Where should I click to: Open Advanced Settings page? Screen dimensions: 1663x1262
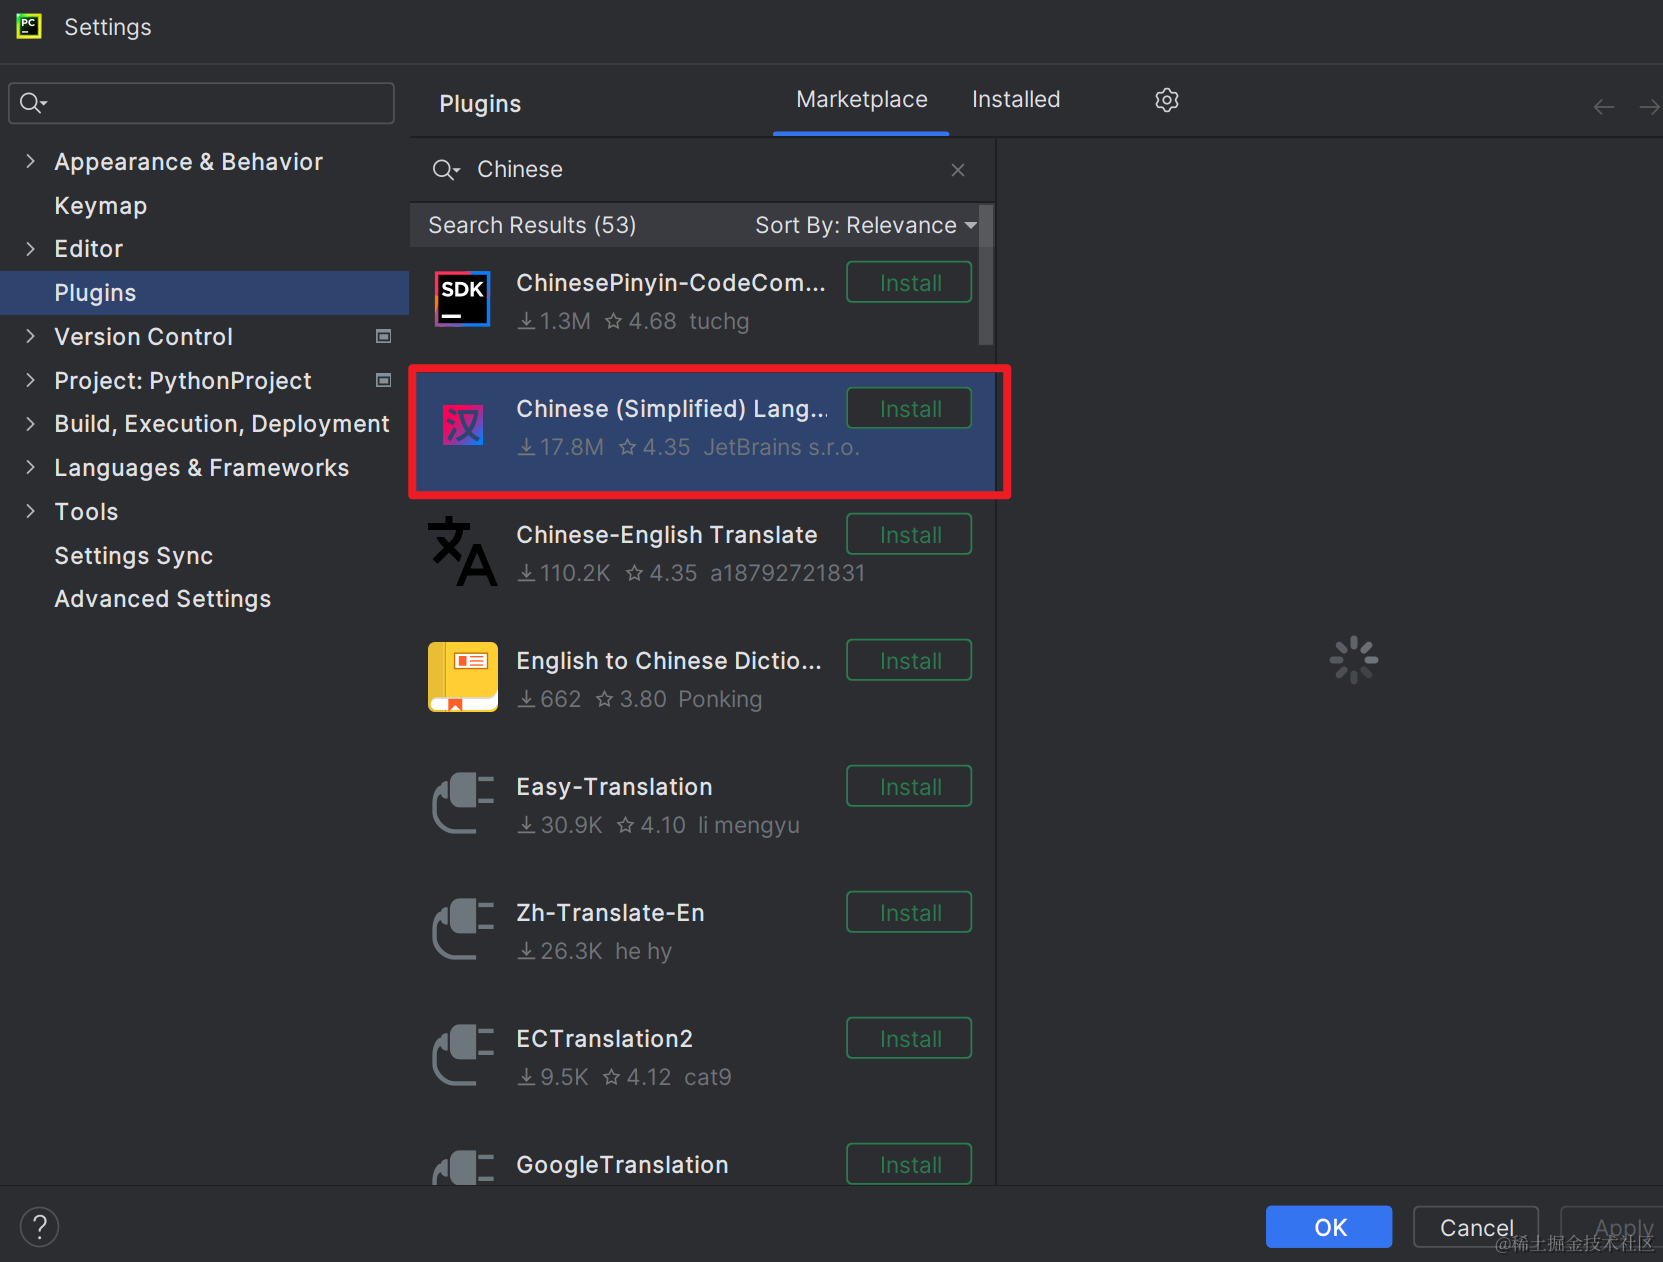pyautogui.click(x=163, y=599)
